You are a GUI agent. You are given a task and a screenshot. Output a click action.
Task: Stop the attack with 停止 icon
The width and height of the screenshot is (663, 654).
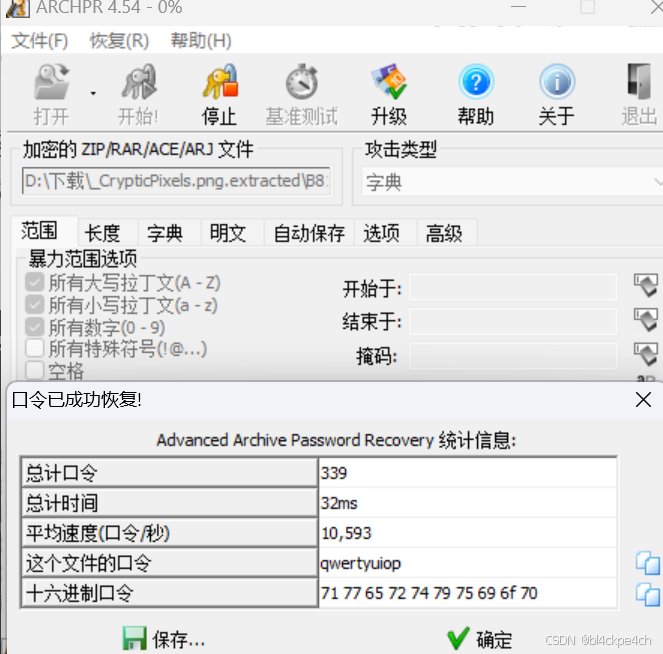coord(220,82)
